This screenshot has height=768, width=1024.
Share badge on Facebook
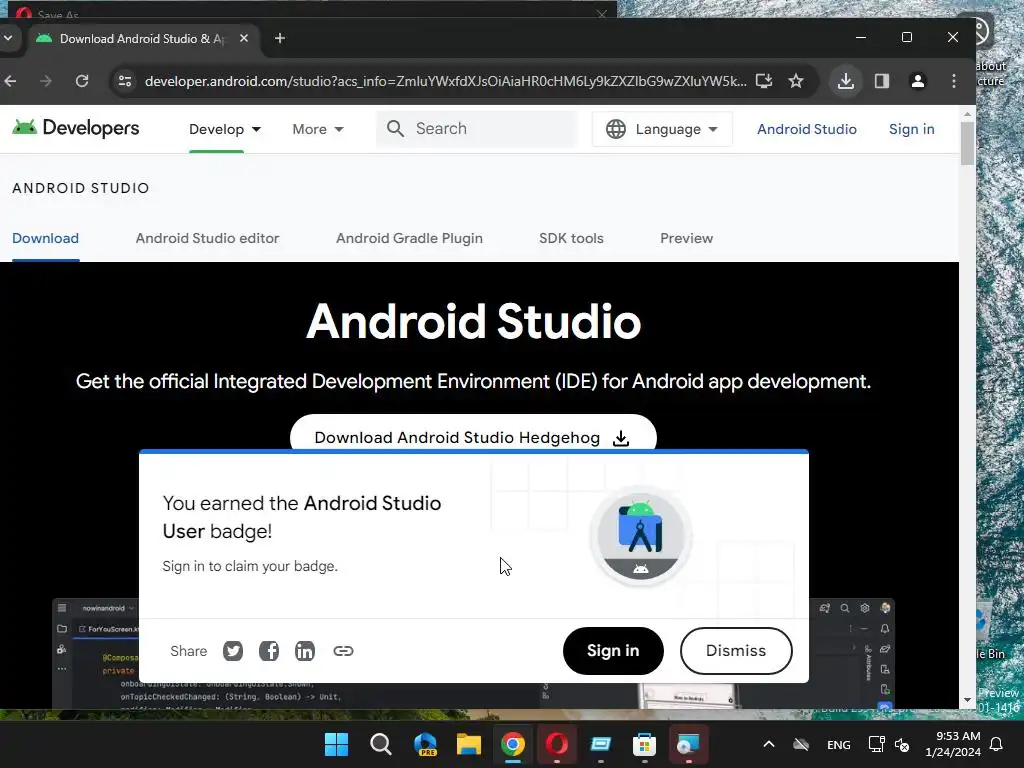pos(268,651)
